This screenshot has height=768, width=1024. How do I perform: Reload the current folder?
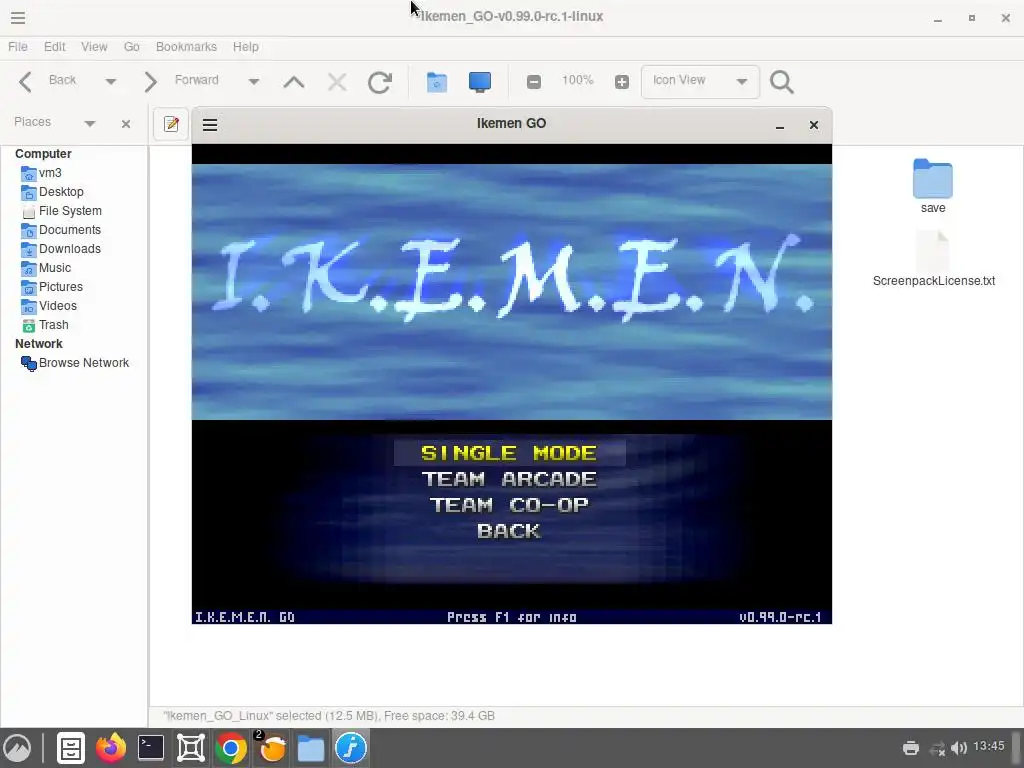[x=379, y=82]
